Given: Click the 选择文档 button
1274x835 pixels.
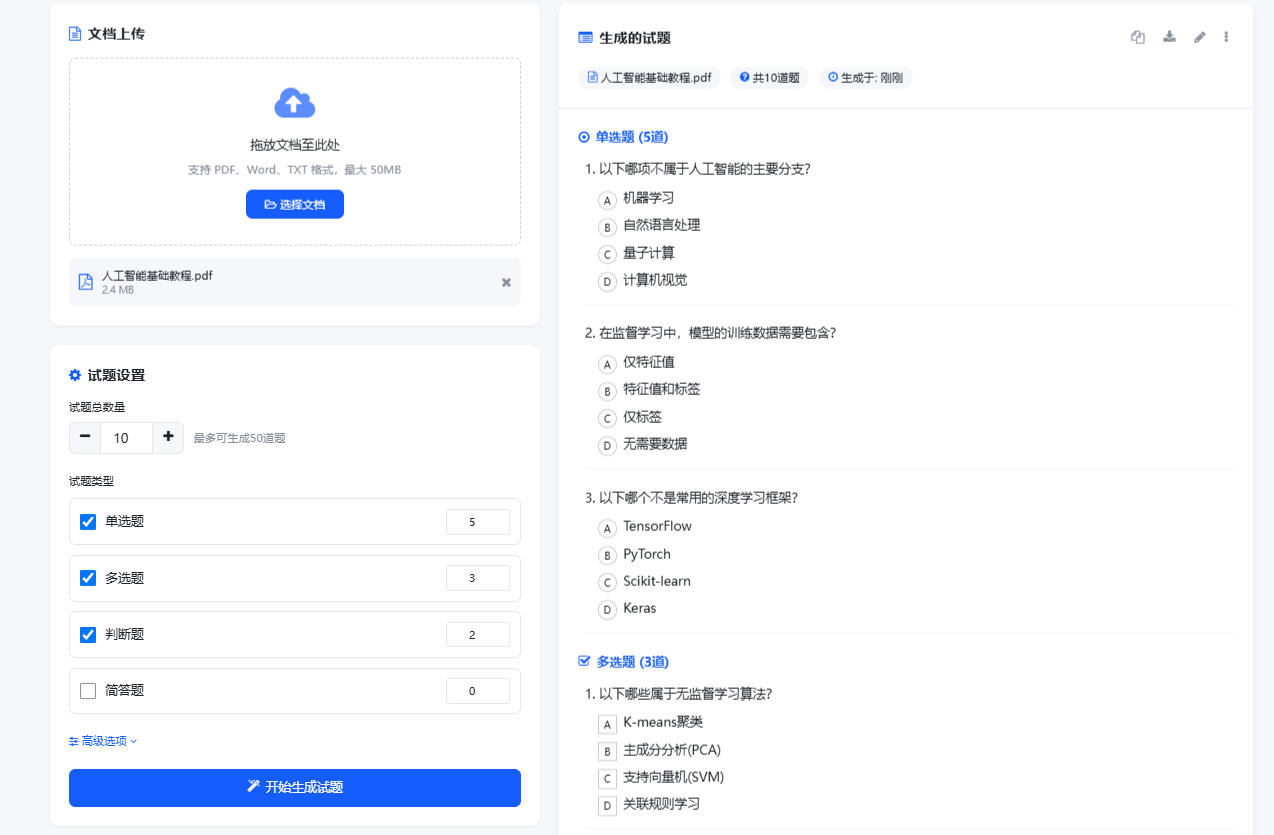Looking at the screenshot, I should pos(295,204).
